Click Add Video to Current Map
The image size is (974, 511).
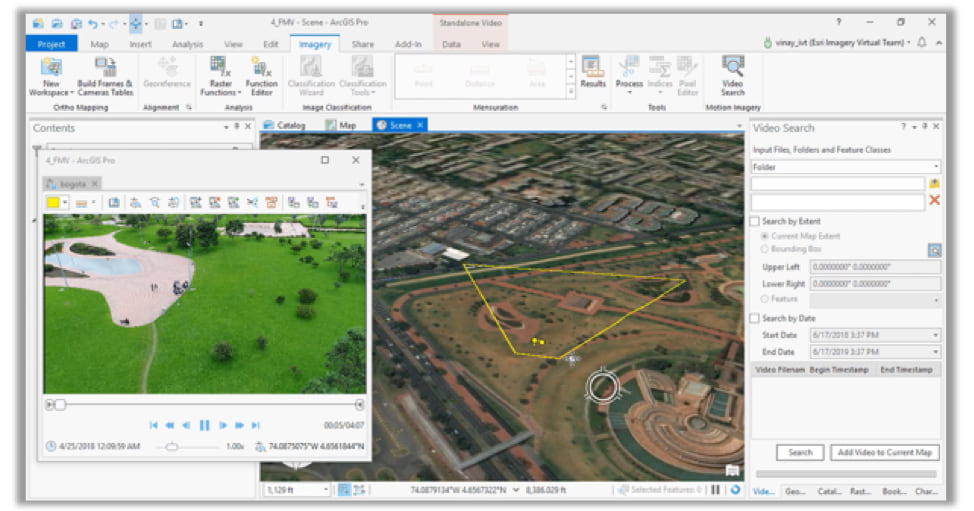(885, 452)
